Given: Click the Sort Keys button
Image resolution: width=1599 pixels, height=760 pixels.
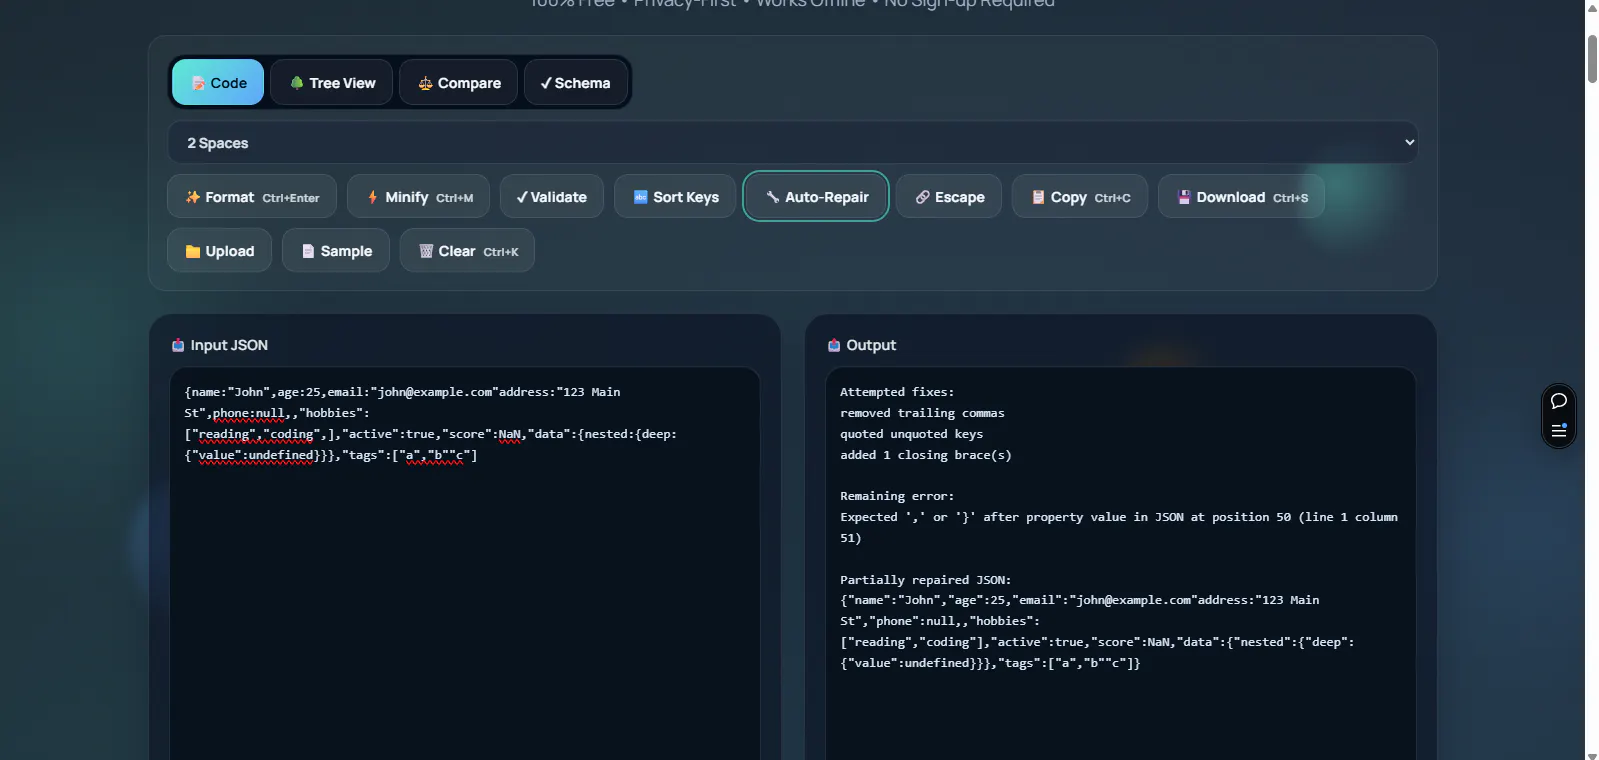Looking at the screenshot, I should pos(675,196).
